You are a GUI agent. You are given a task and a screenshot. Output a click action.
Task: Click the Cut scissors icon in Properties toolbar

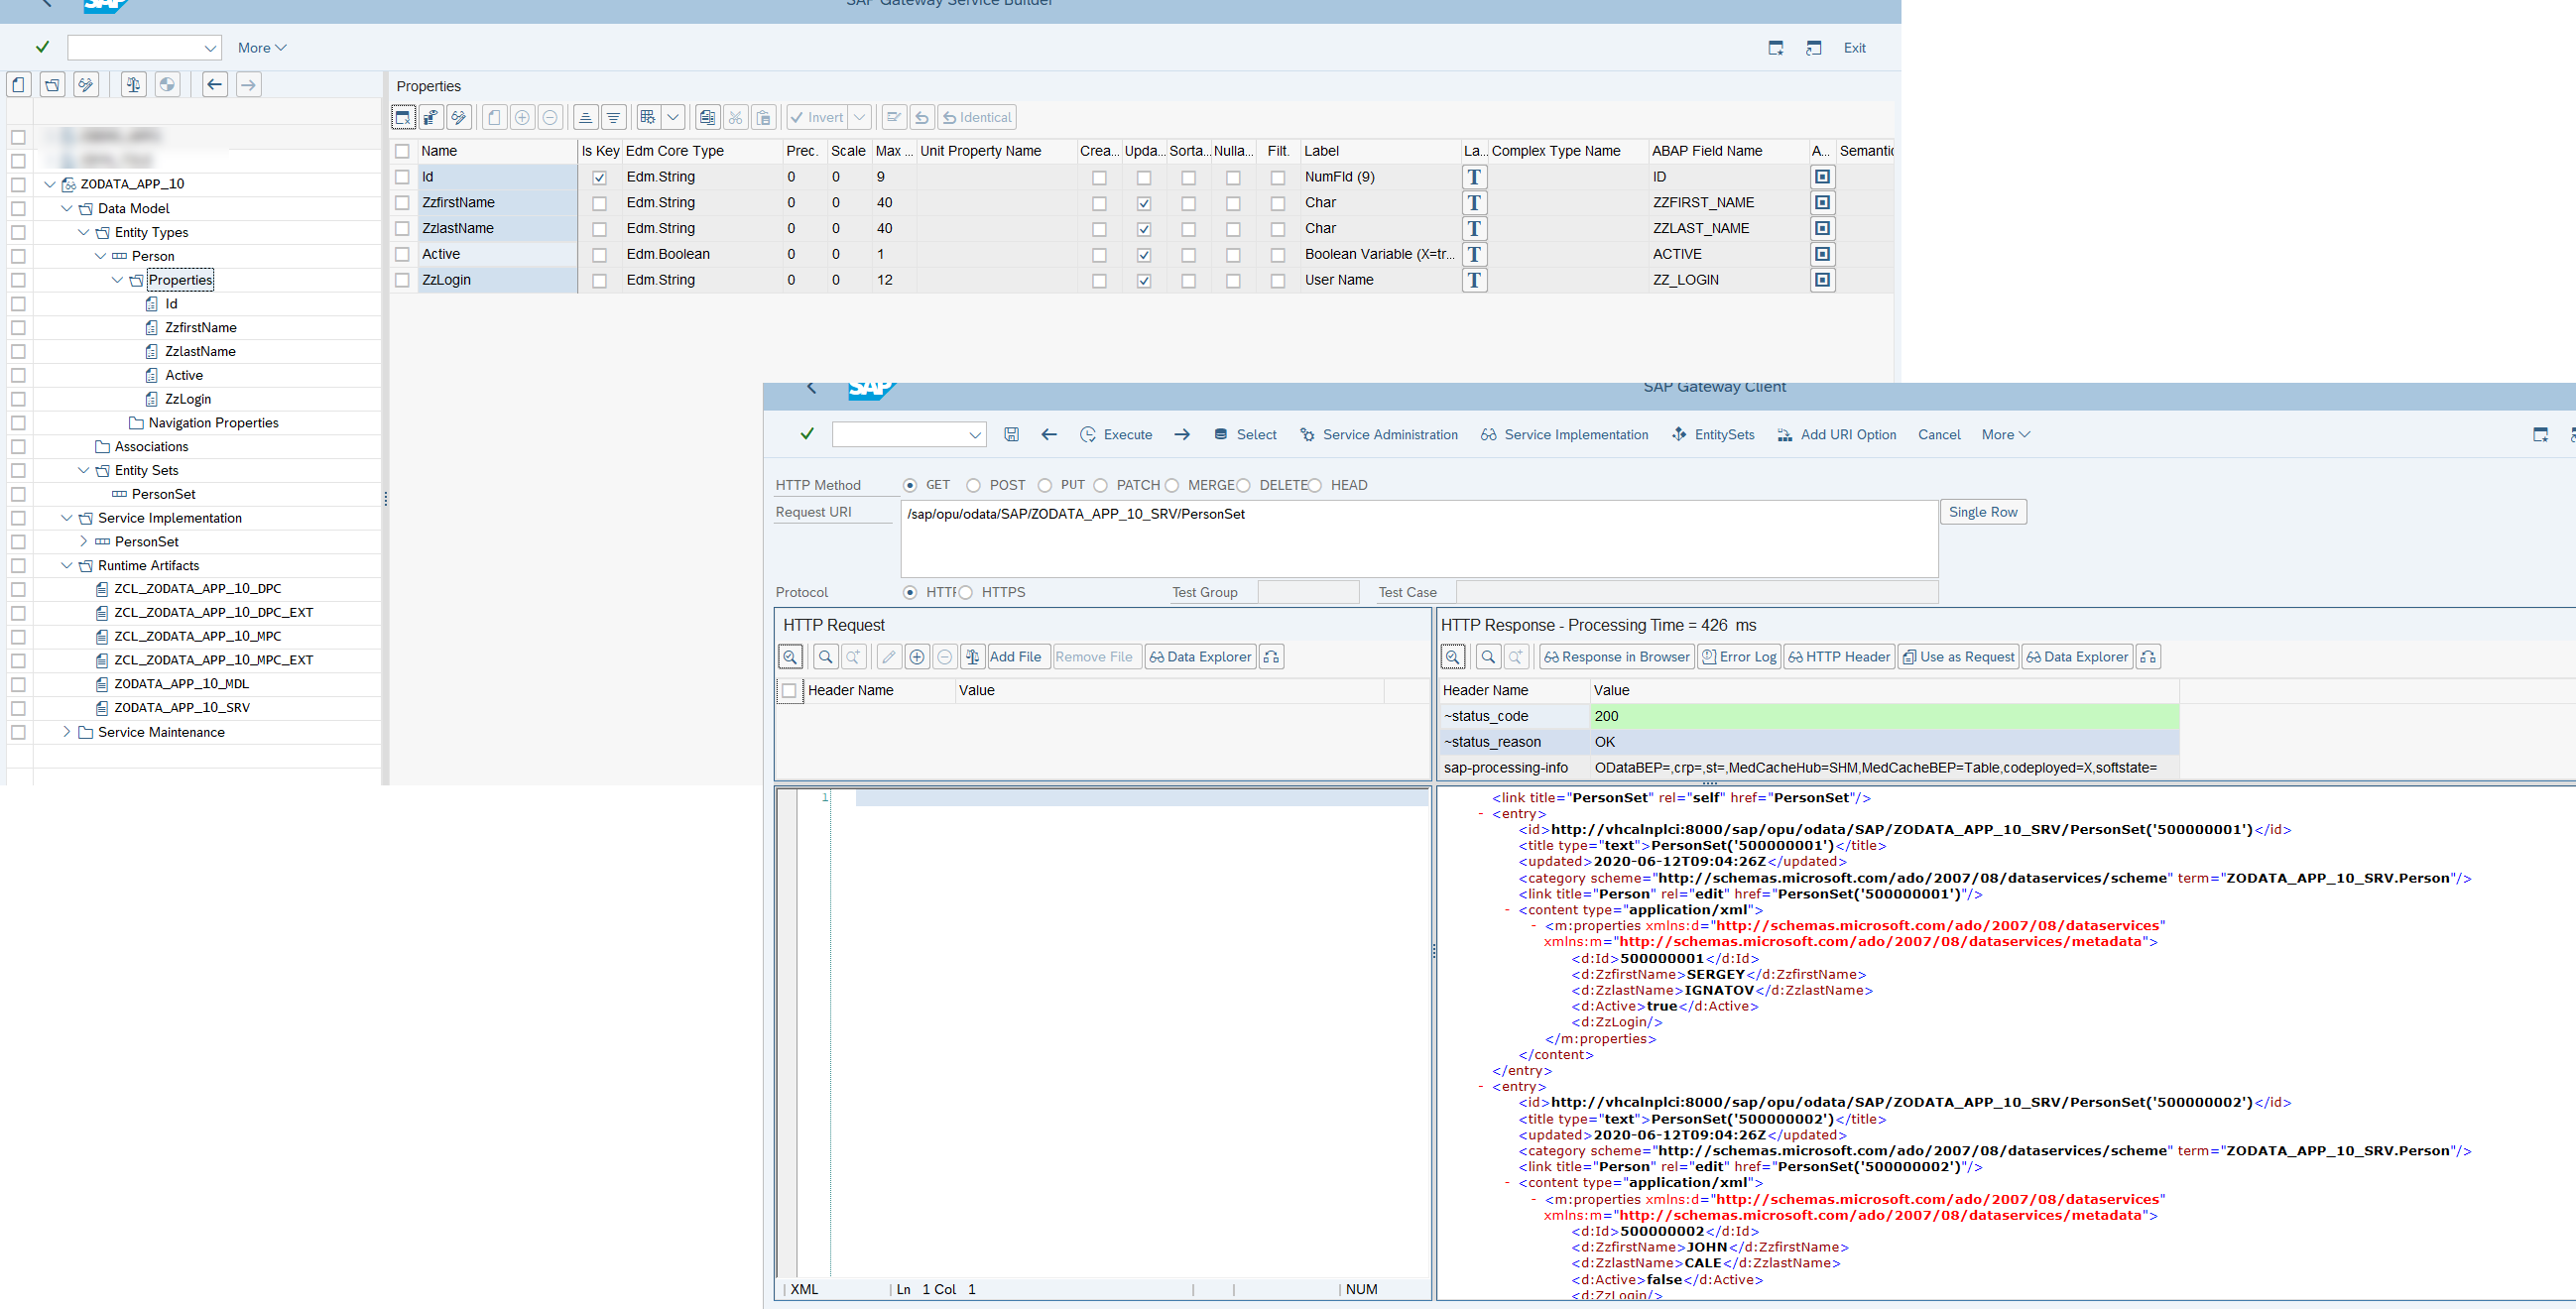click(735, 118)
